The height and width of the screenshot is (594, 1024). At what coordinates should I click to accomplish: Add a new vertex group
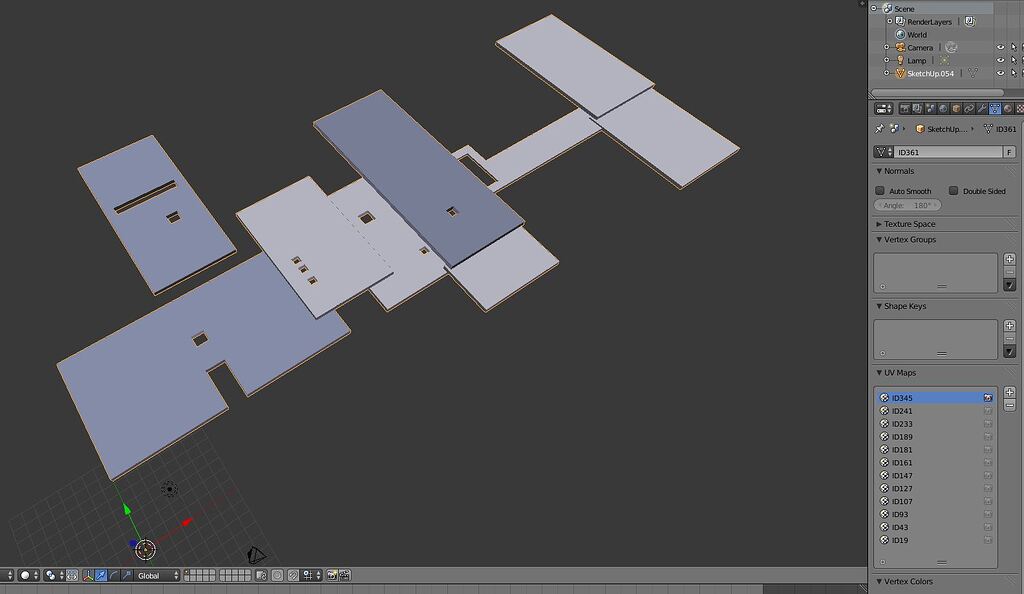click(x=1010, y=259)
